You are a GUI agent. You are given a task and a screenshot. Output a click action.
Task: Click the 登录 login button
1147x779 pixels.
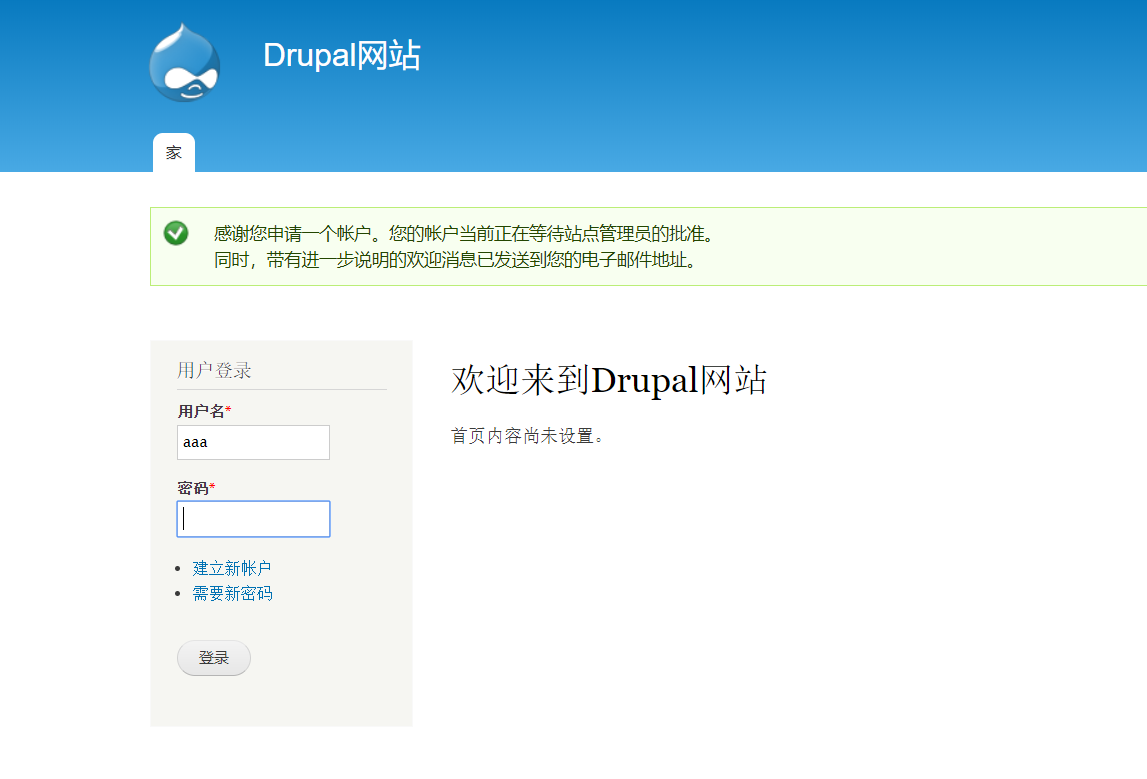click(214, 658)
